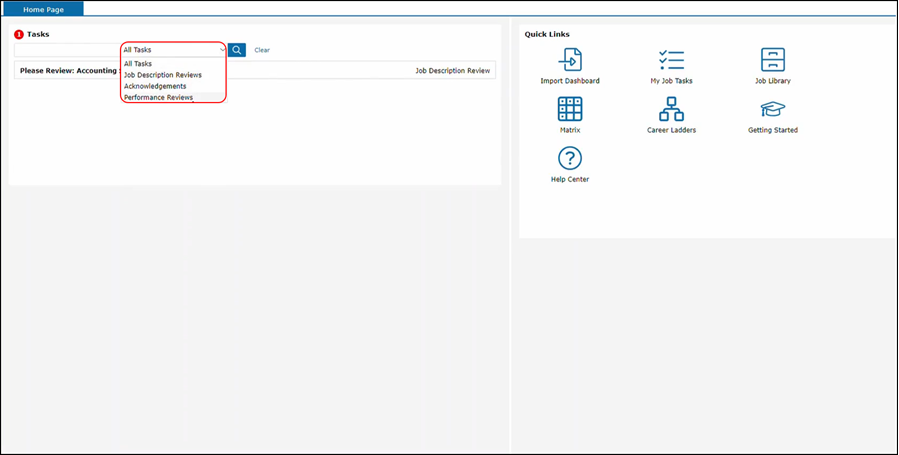Open the My Job Tasks checklist icon
This screenshot has height=455, width=899.
[671, 60]
